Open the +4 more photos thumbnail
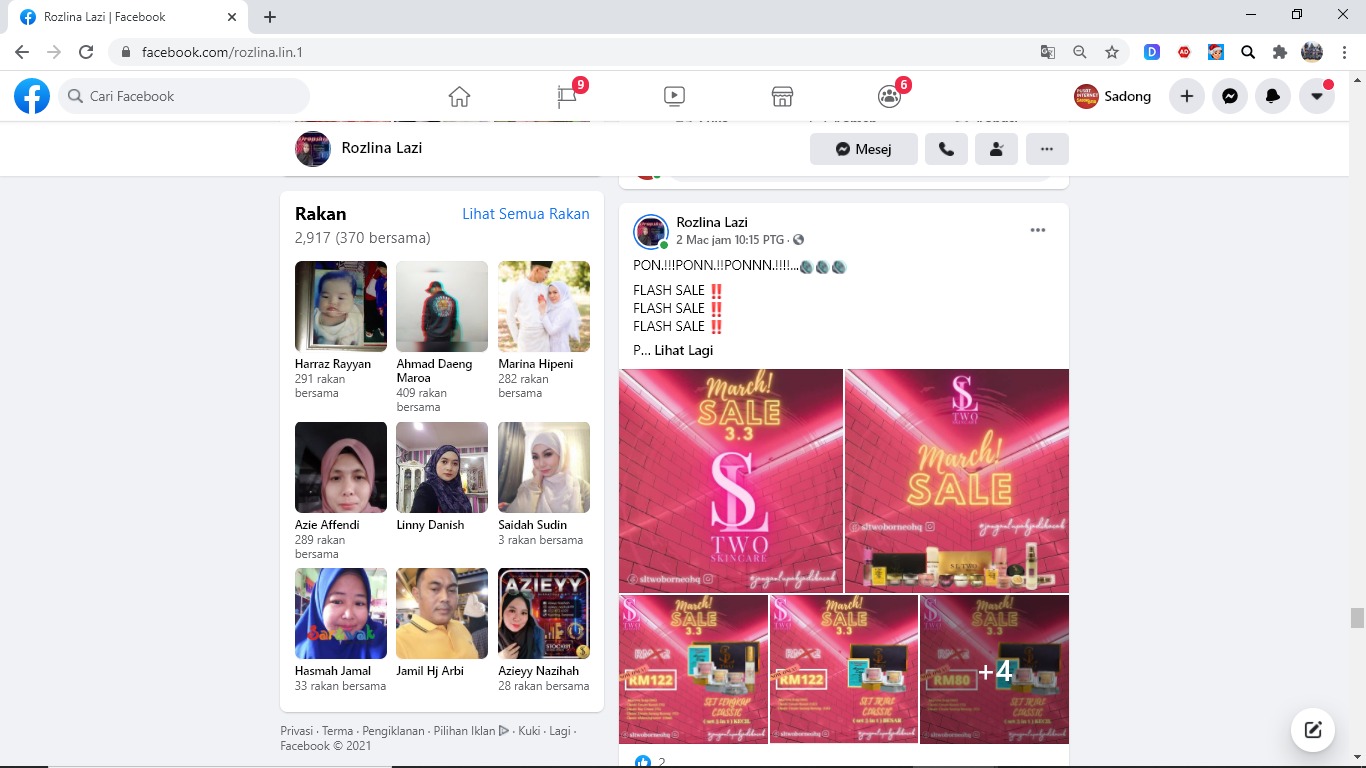Screen dimensions: 1366x768 point(994,670)
